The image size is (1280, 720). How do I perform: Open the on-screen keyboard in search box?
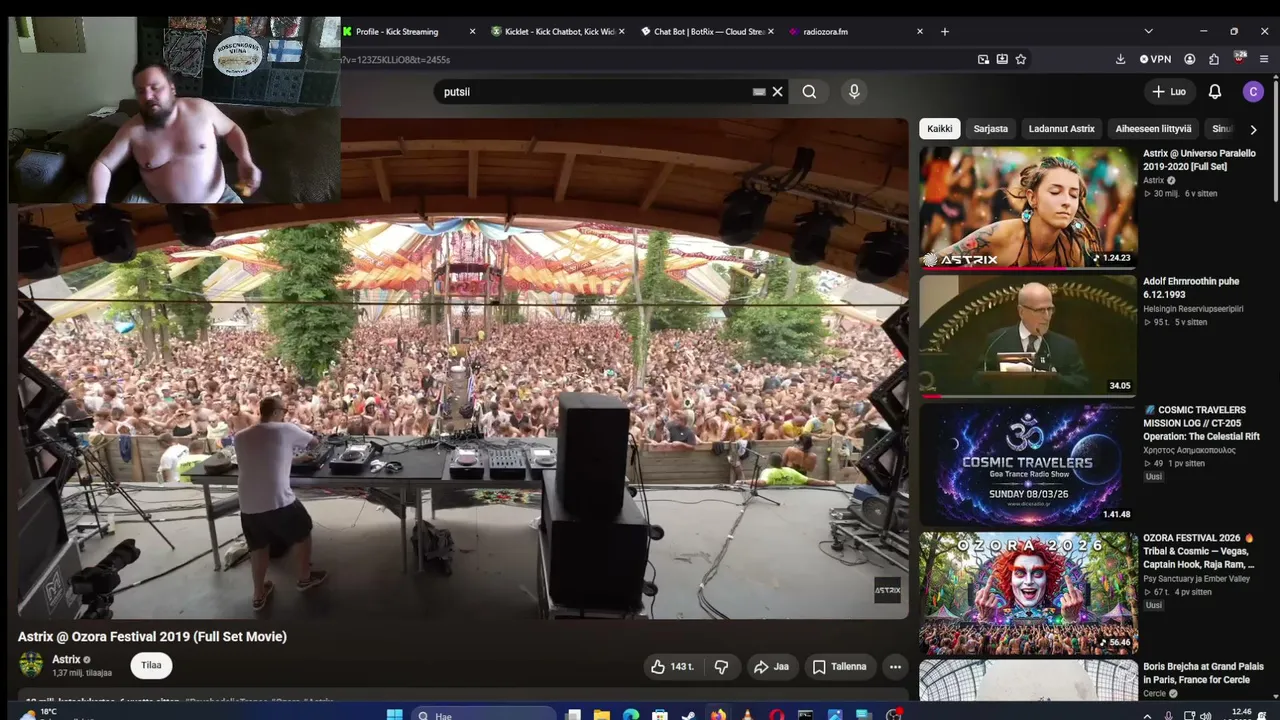click(x=759, y=92)
